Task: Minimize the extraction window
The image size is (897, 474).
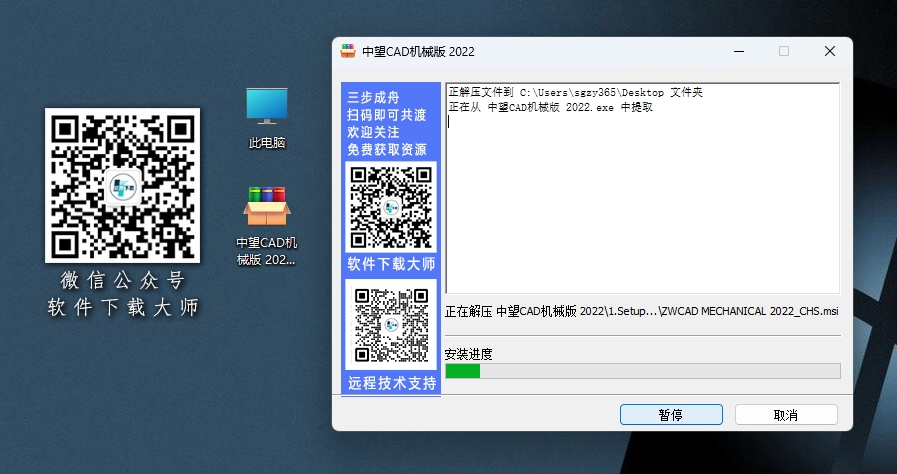Action: [x=739, y=51]
